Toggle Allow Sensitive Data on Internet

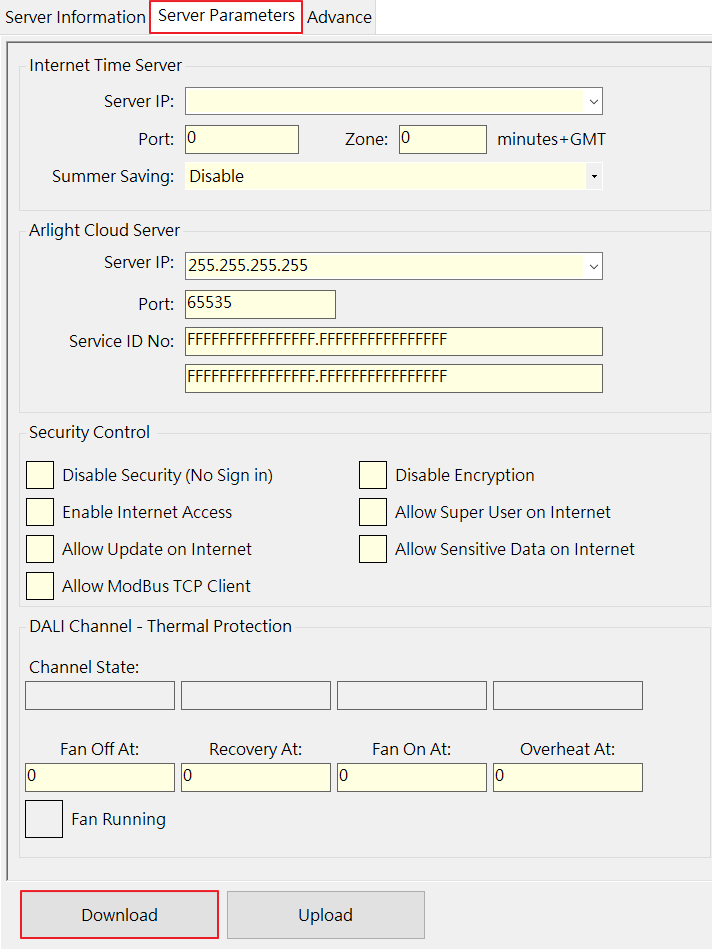[373, 549]
